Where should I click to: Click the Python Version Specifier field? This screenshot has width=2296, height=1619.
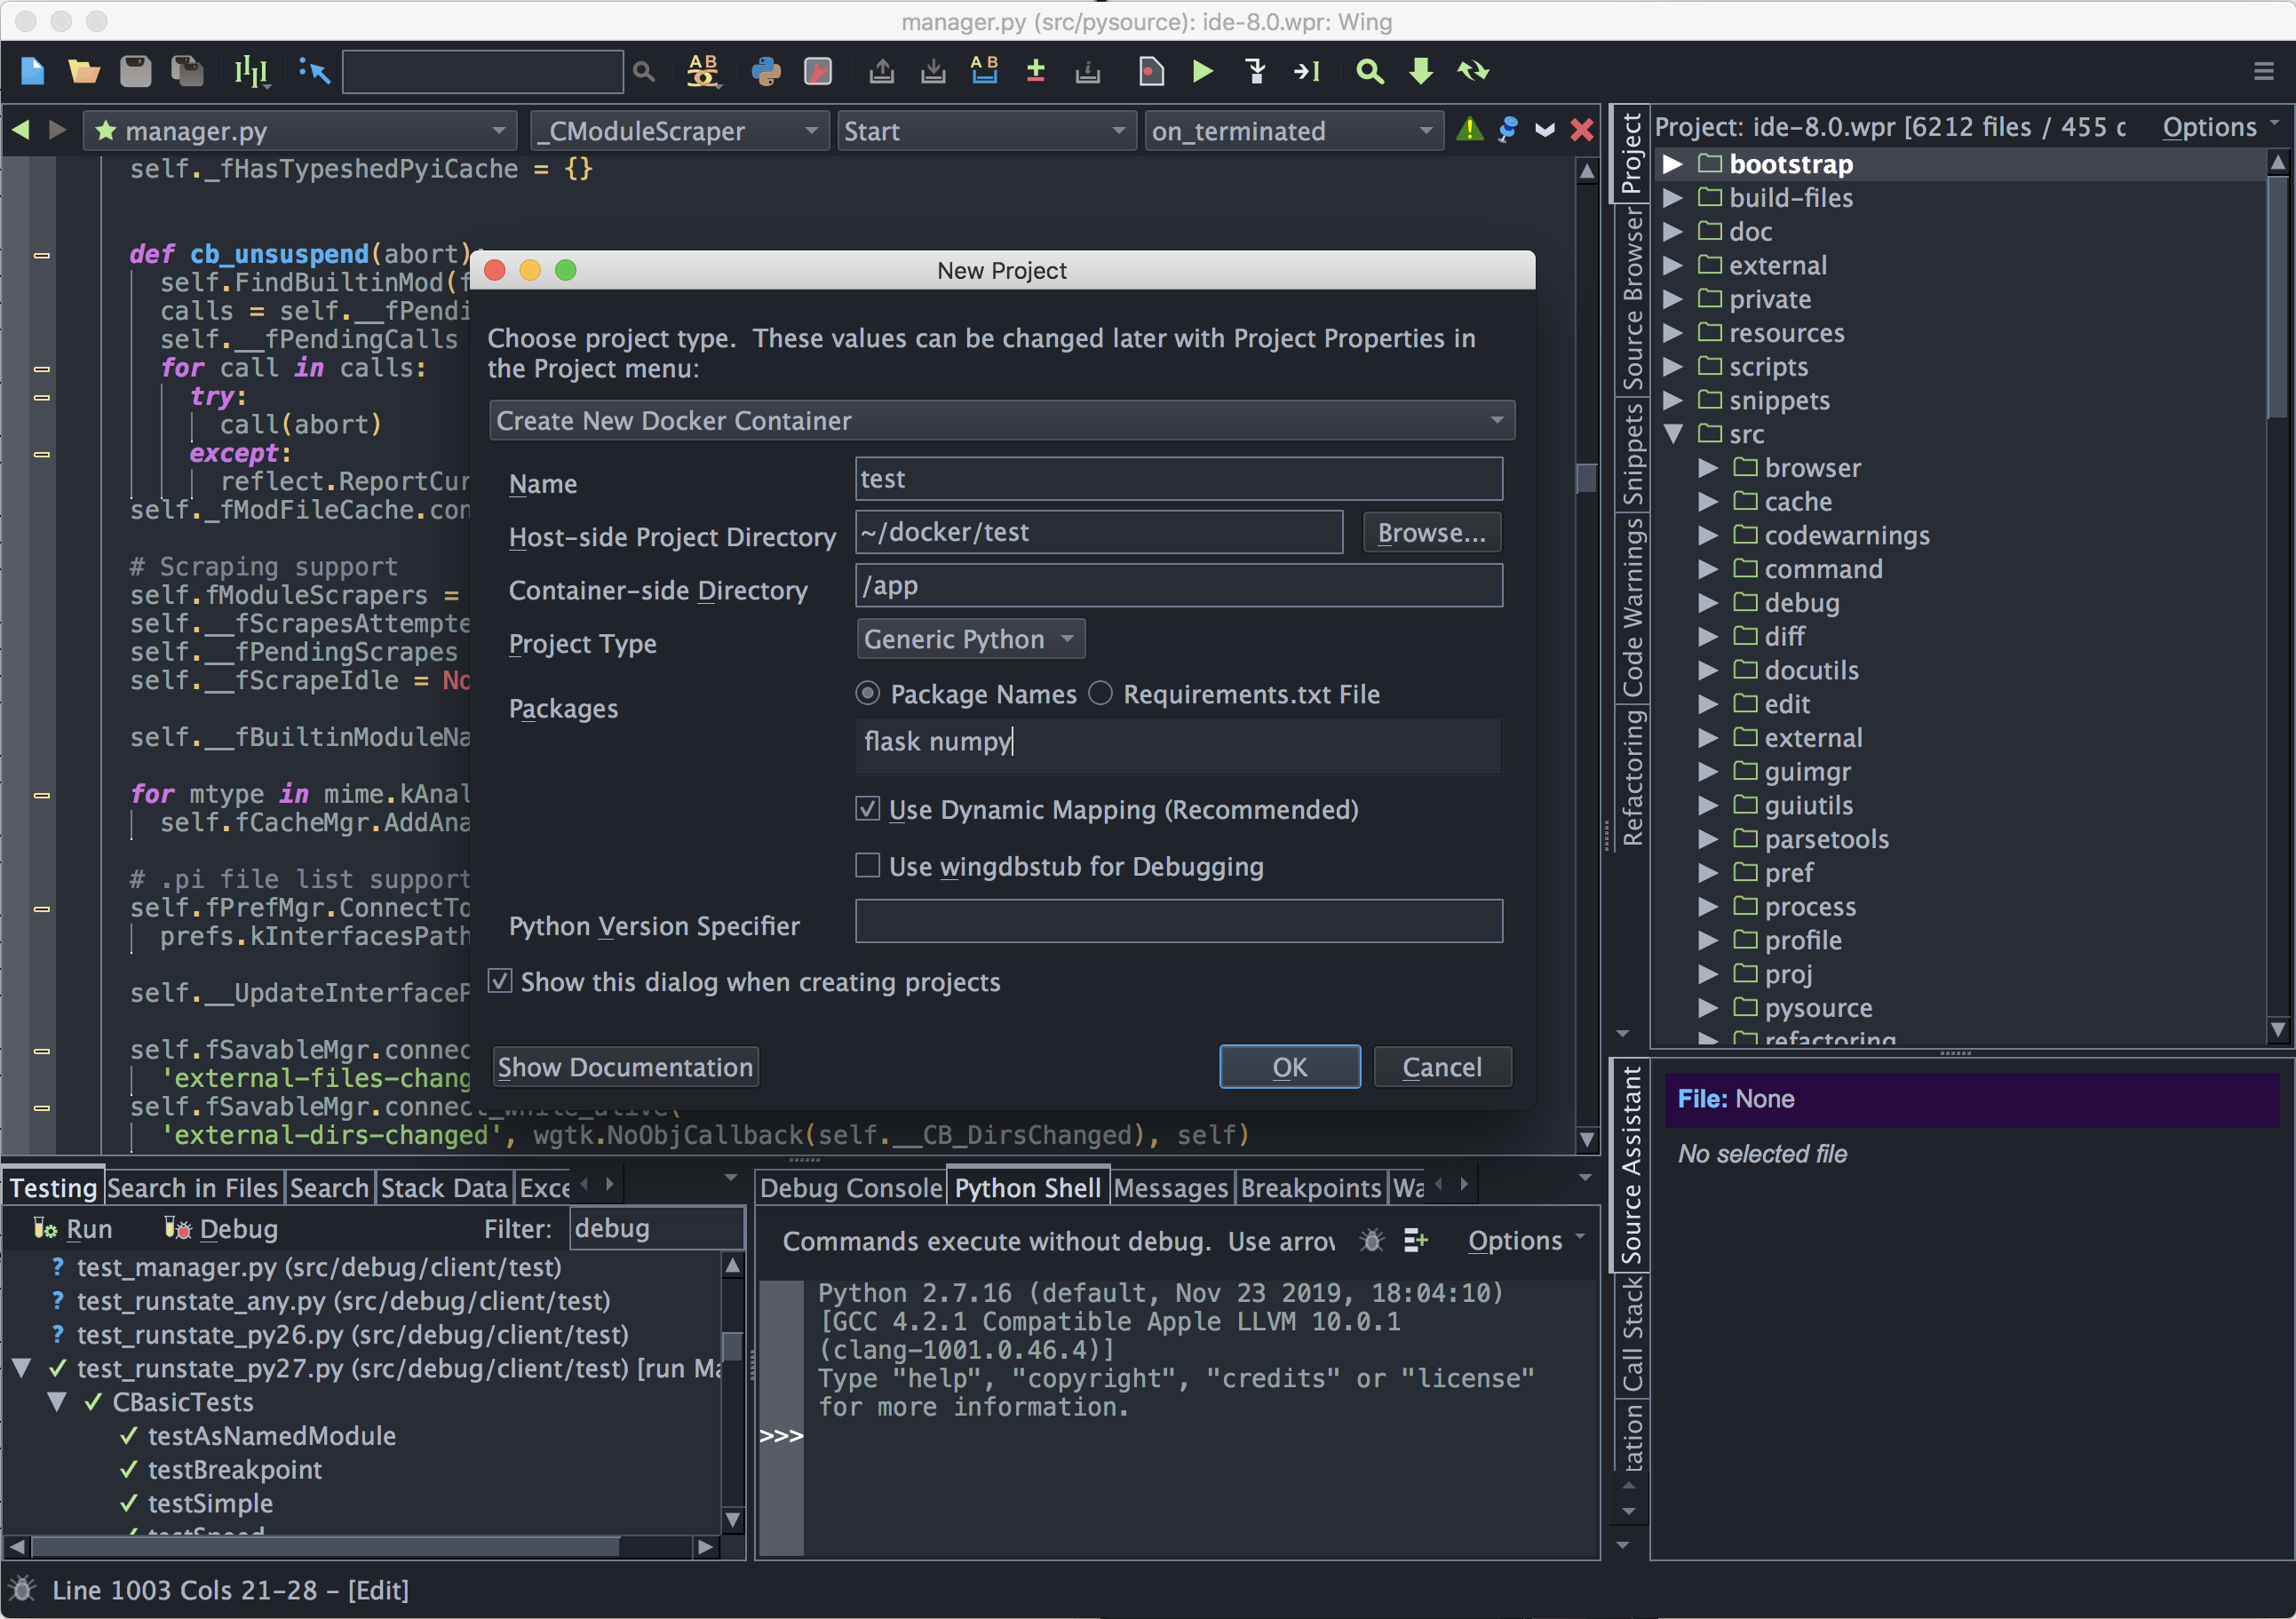(1178, 921)
